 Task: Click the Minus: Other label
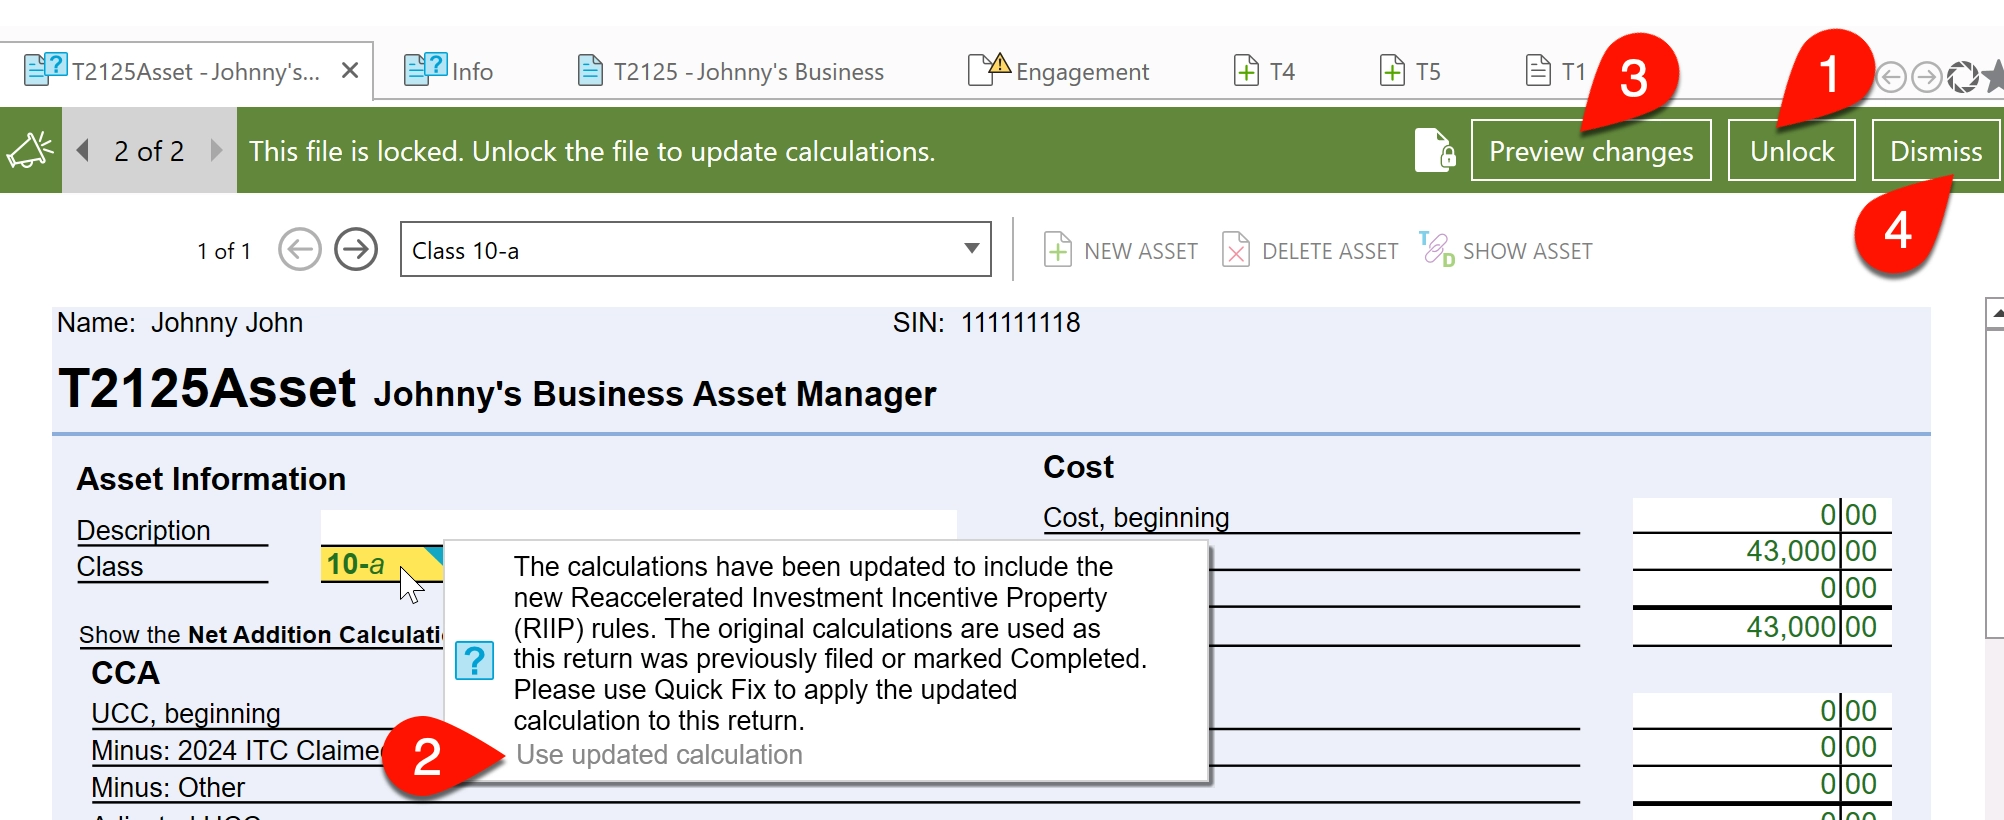168,787
